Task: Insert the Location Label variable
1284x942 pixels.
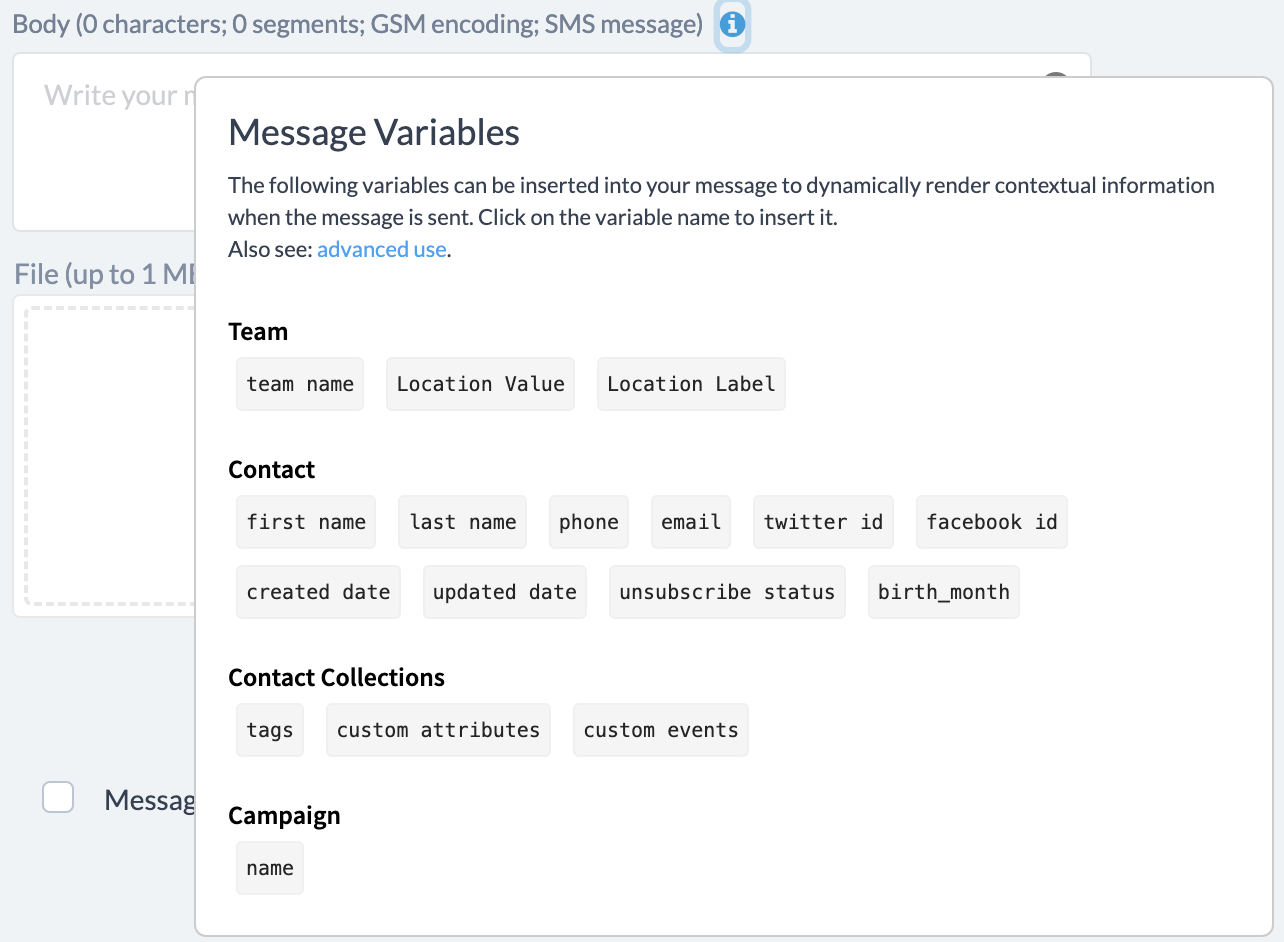Action: click(x=691, y=384)
